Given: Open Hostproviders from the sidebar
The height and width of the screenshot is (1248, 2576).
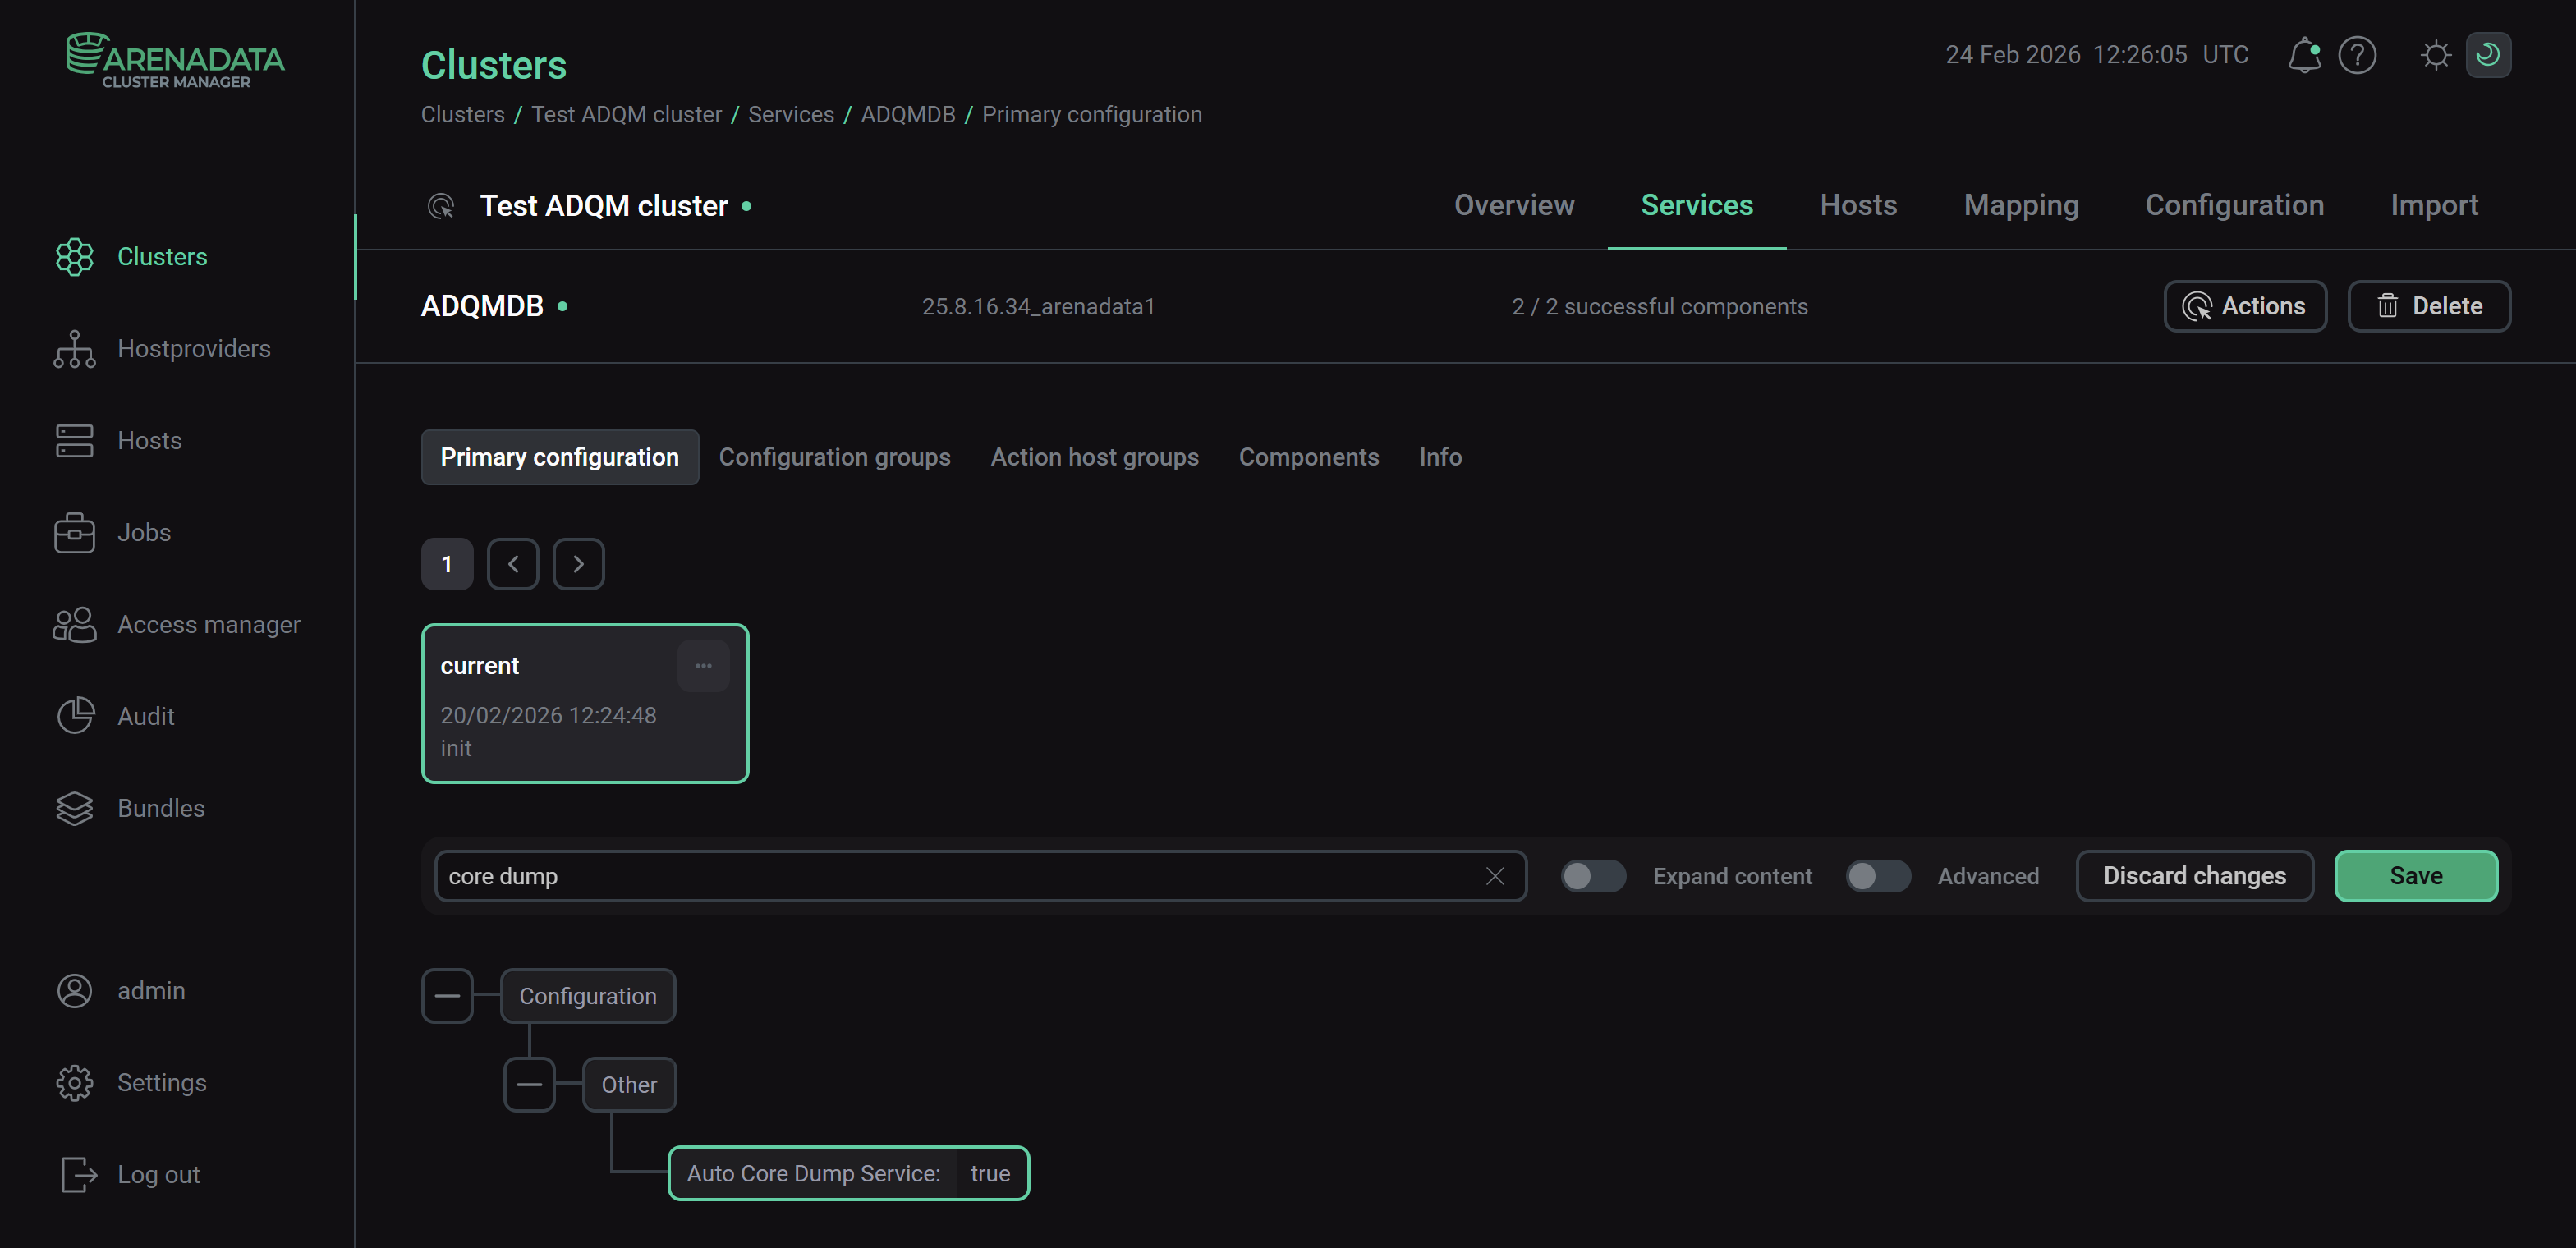Looking at the screenshot, I should coord(193,348).
